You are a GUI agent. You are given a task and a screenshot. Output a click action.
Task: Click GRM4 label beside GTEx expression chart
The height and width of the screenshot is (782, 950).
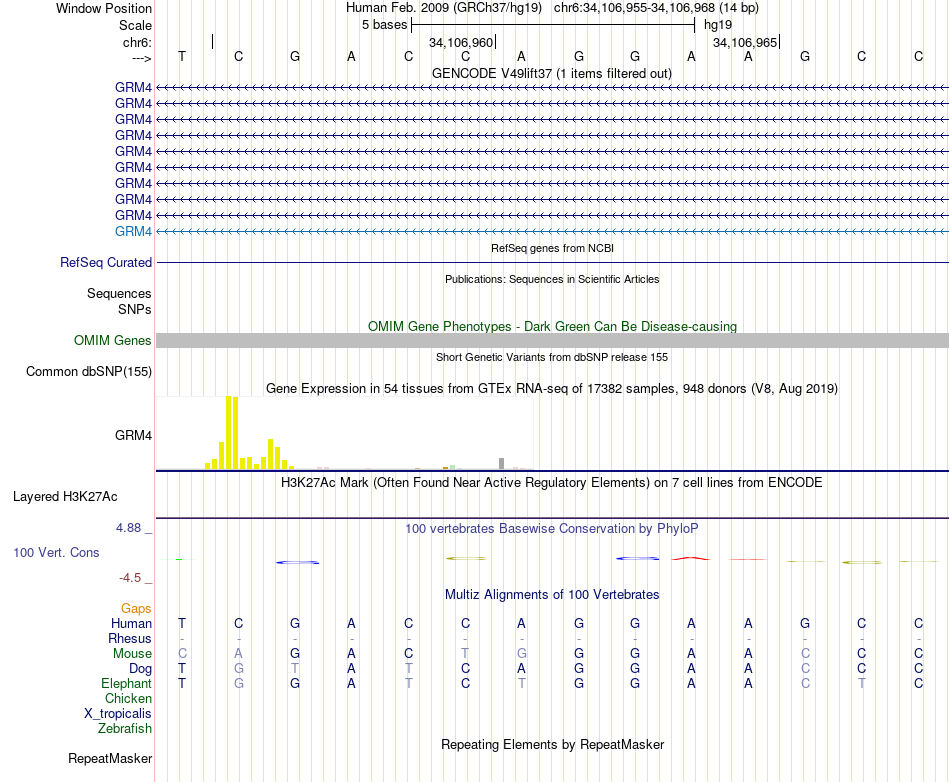pyautogui.click(x=133, y=436)
